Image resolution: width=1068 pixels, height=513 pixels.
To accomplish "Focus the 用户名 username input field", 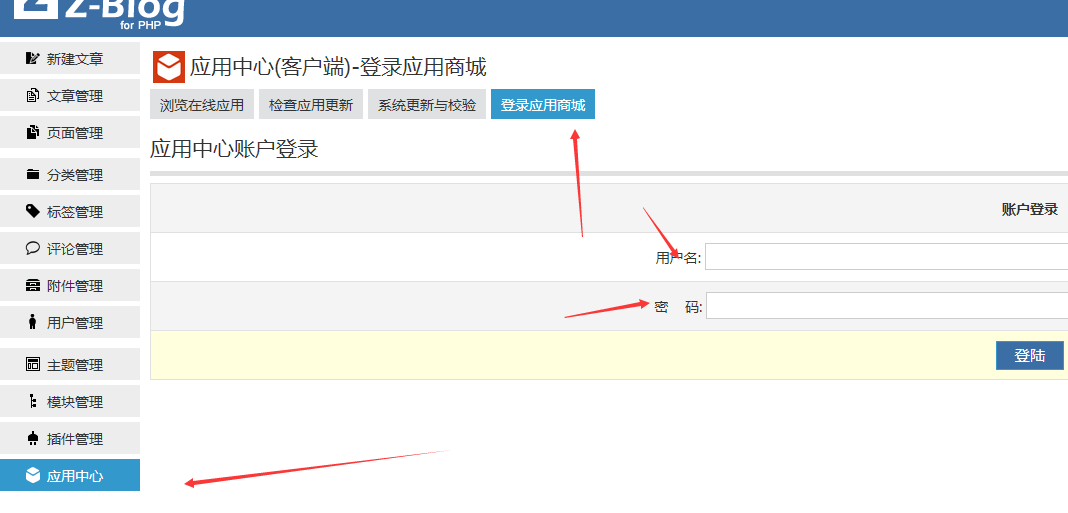I will pos(886,258).
